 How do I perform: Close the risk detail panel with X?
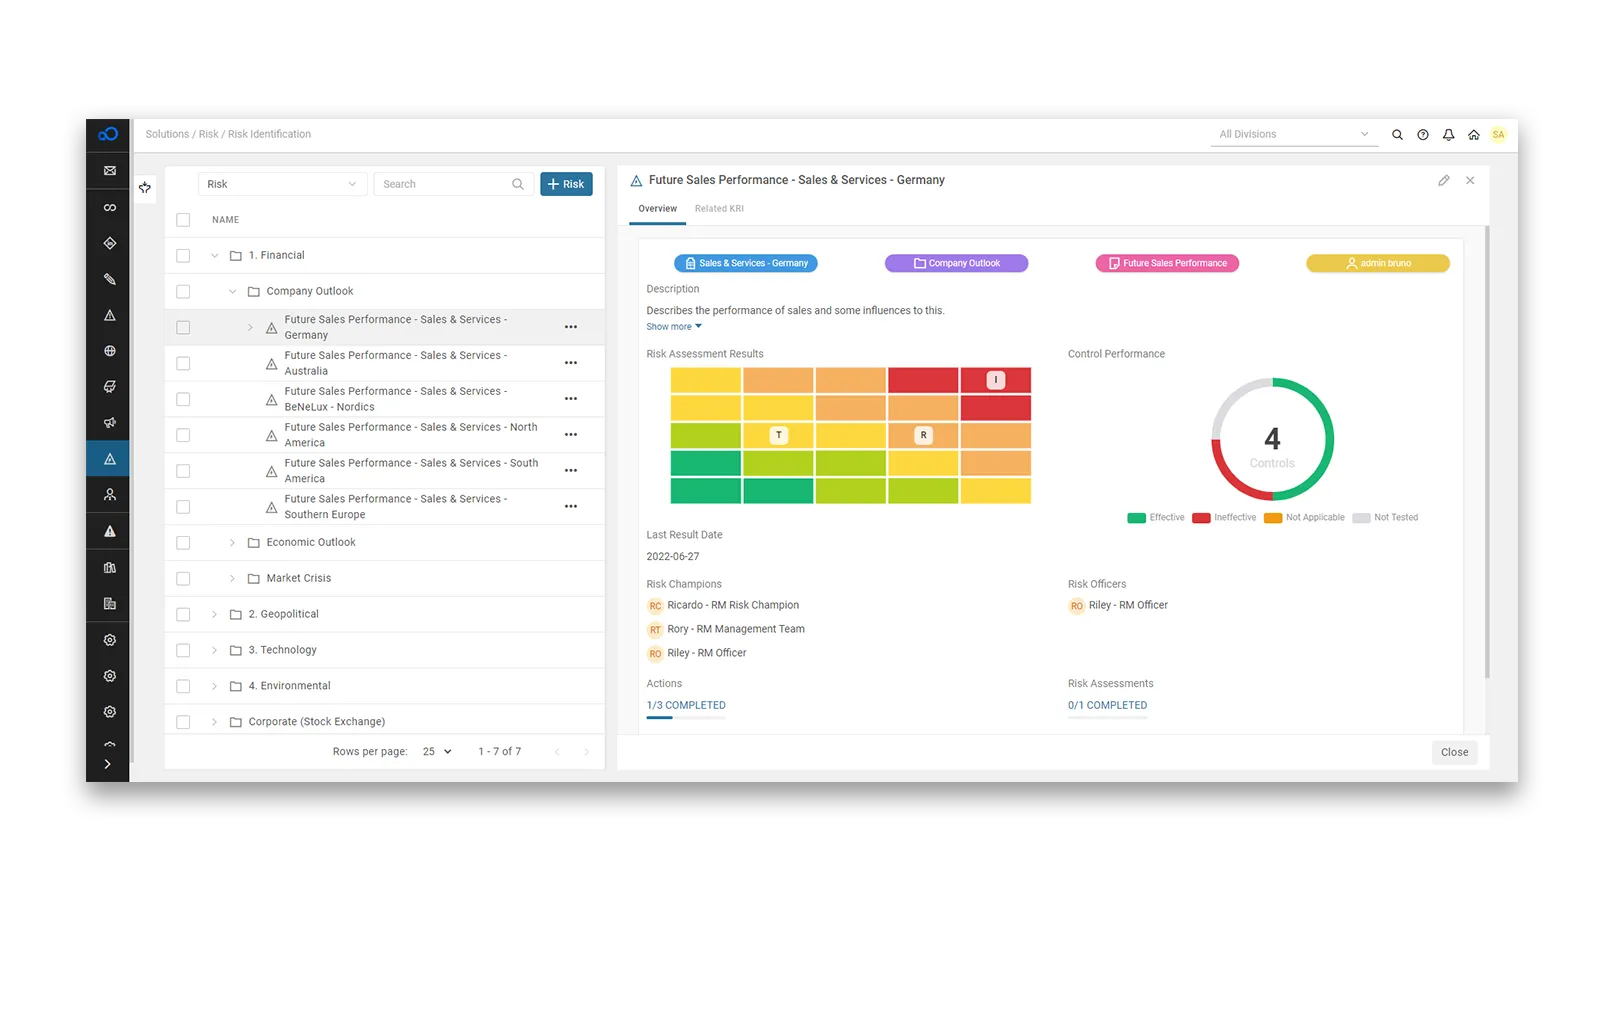click(1470, 181)
